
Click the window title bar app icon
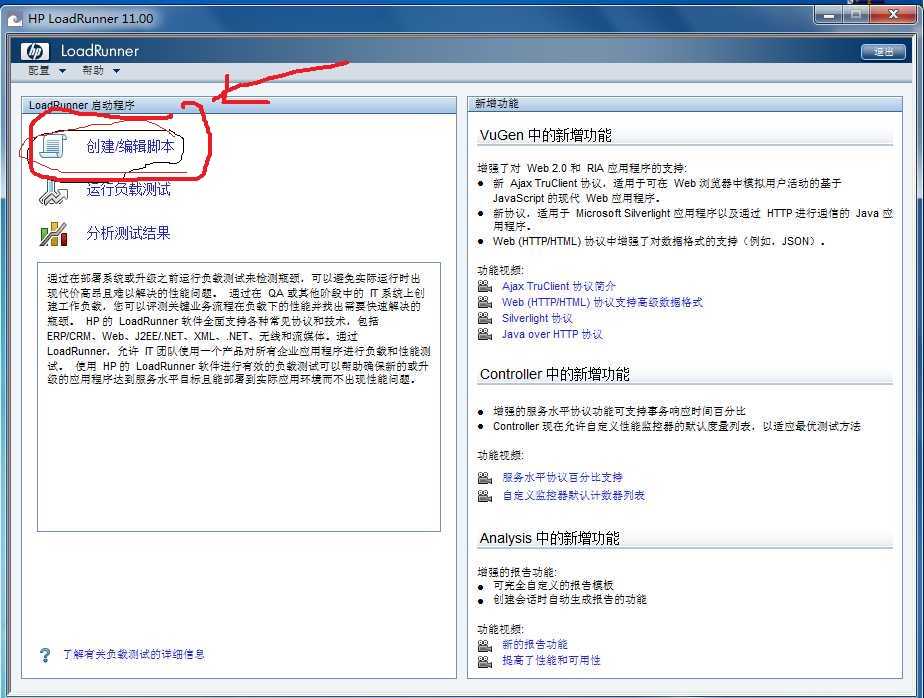coord(15,19)
